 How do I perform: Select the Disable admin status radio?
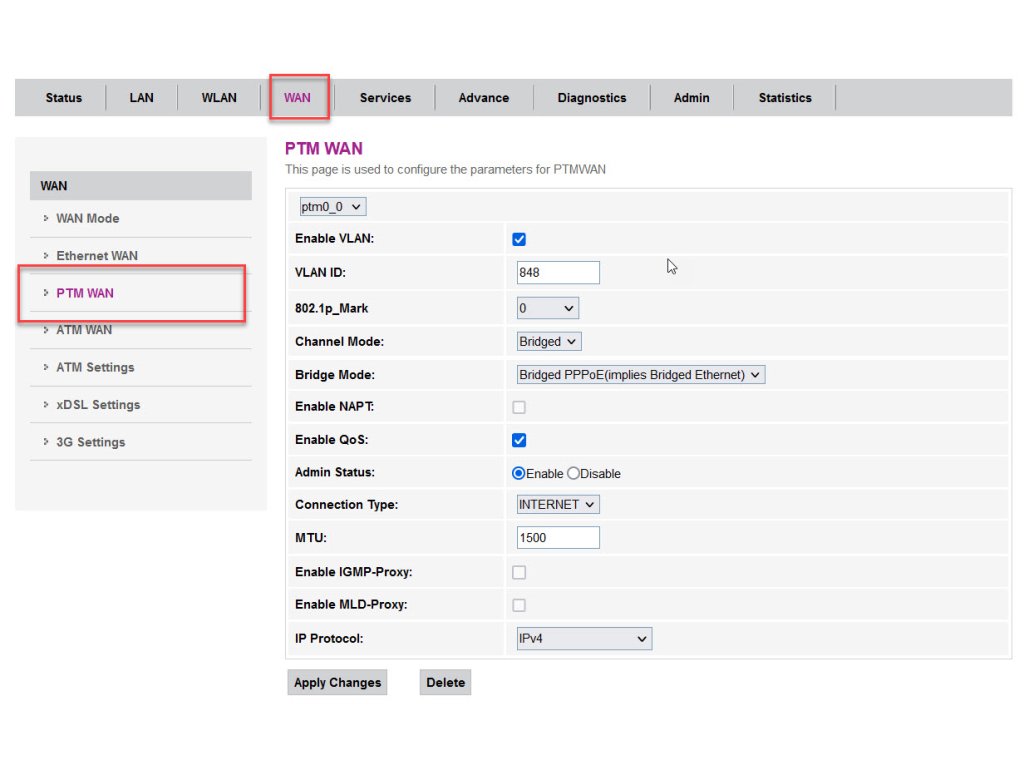pos(574,474)
